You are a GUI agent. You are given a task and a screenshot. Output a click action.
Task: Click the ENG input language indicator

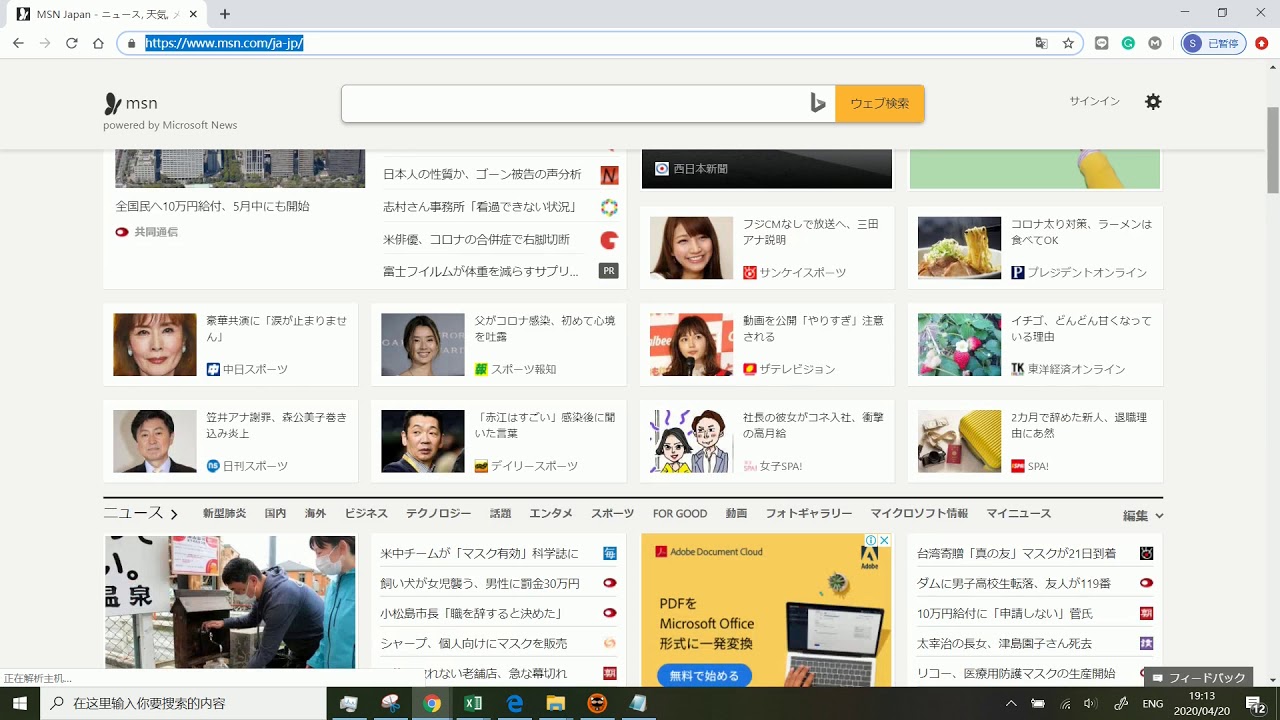click(1152, 703)
